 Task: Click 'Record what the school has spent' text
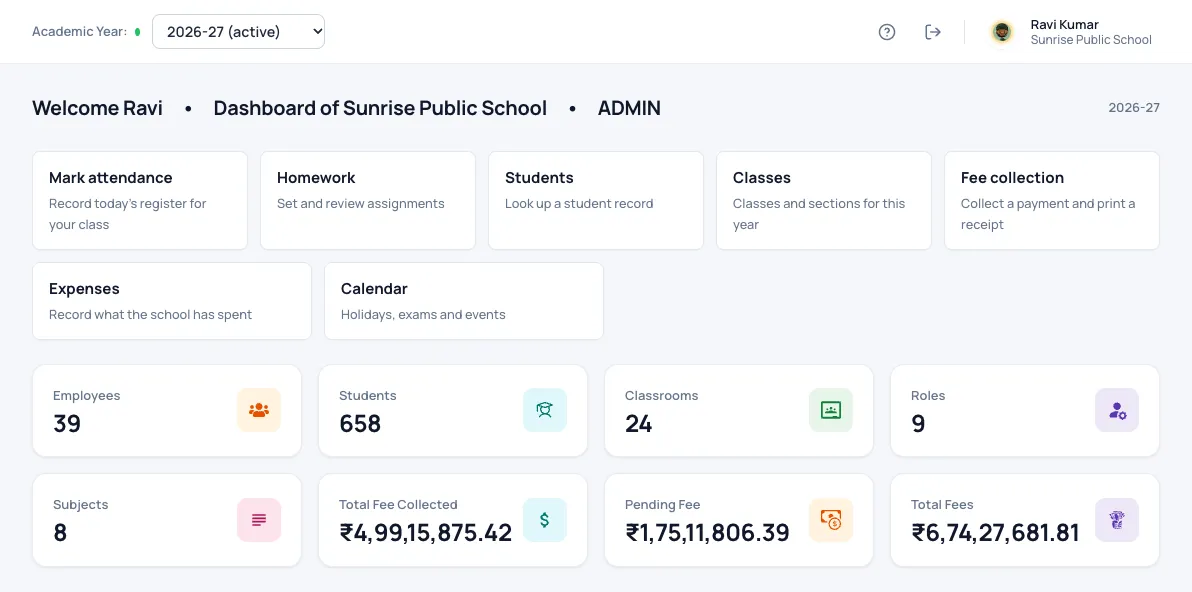click(x=151, y=315)
